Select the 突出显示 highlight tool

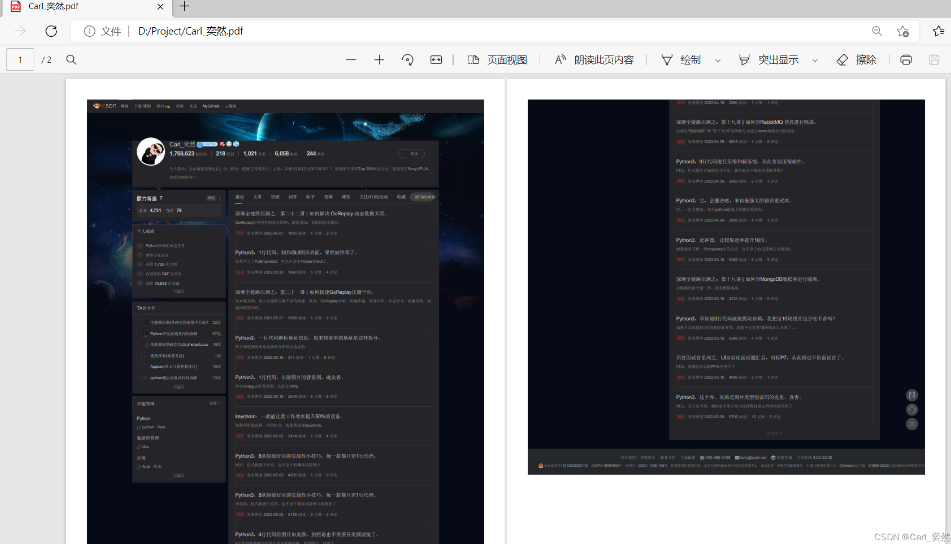tap(768, 59)
